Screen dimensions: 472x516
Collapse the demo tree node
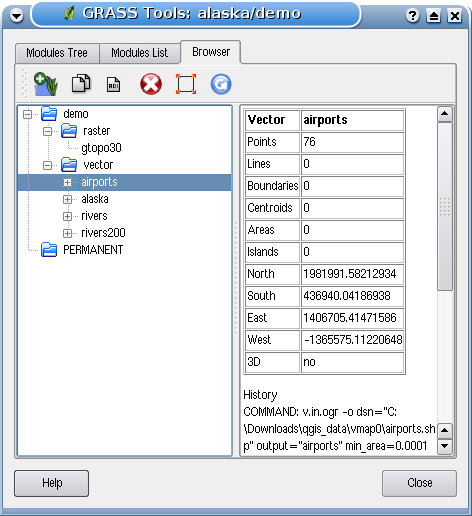tap(27, 114)
